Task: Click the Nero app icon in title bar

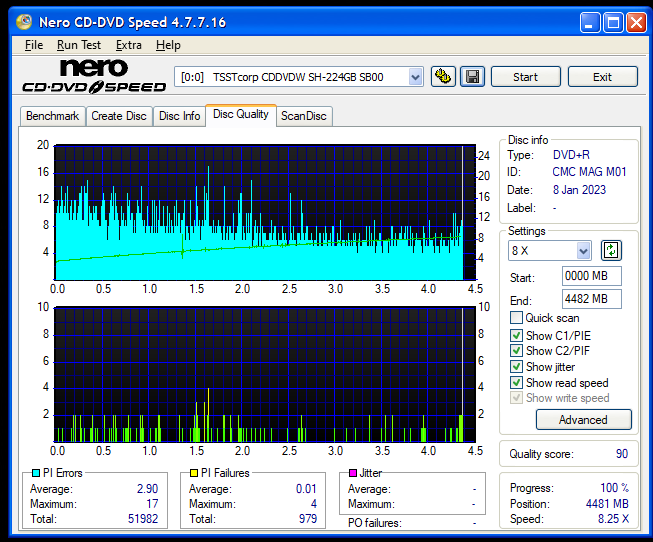Action: (x=24, y=22)
